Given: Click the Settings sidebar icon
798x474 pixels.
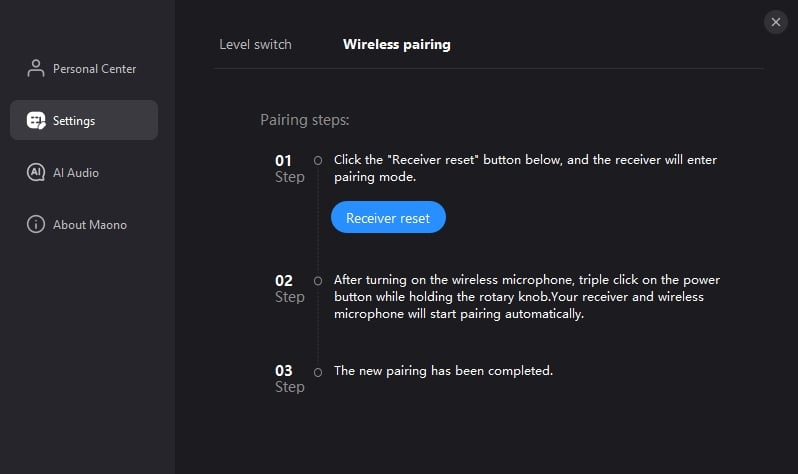Looking at the screenshot, I should tap(36, 121).
